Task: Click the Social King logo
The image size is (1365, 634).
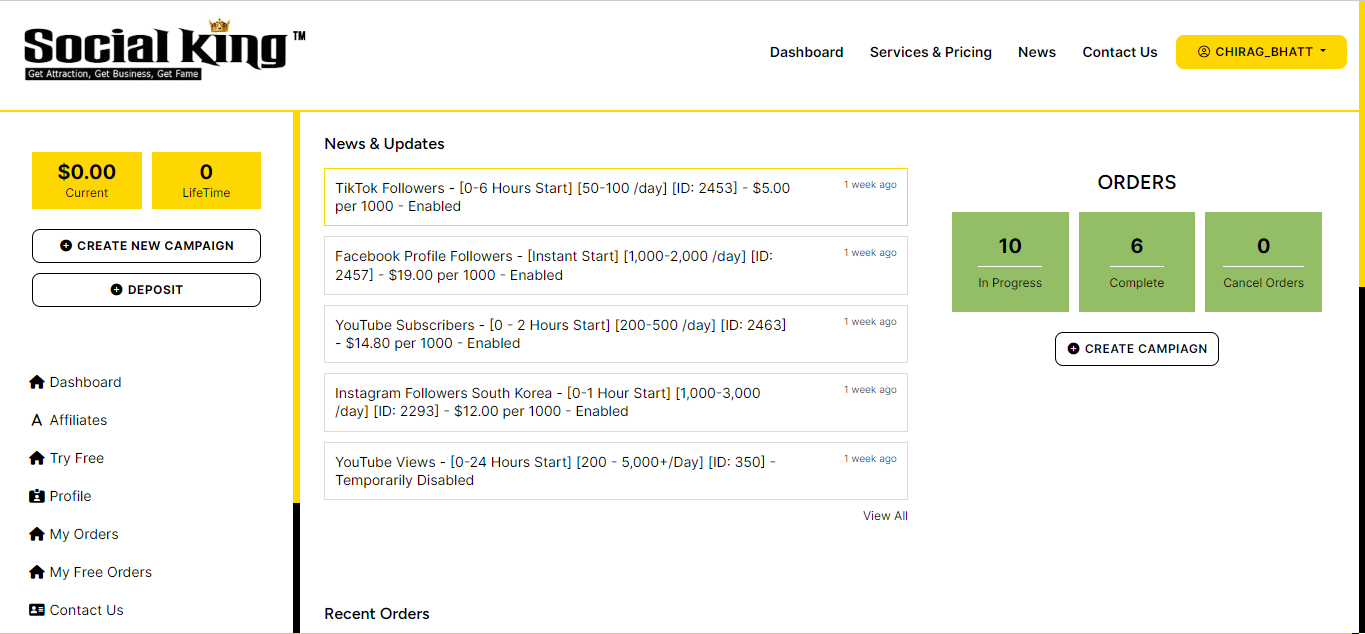Action: point(164,49)
